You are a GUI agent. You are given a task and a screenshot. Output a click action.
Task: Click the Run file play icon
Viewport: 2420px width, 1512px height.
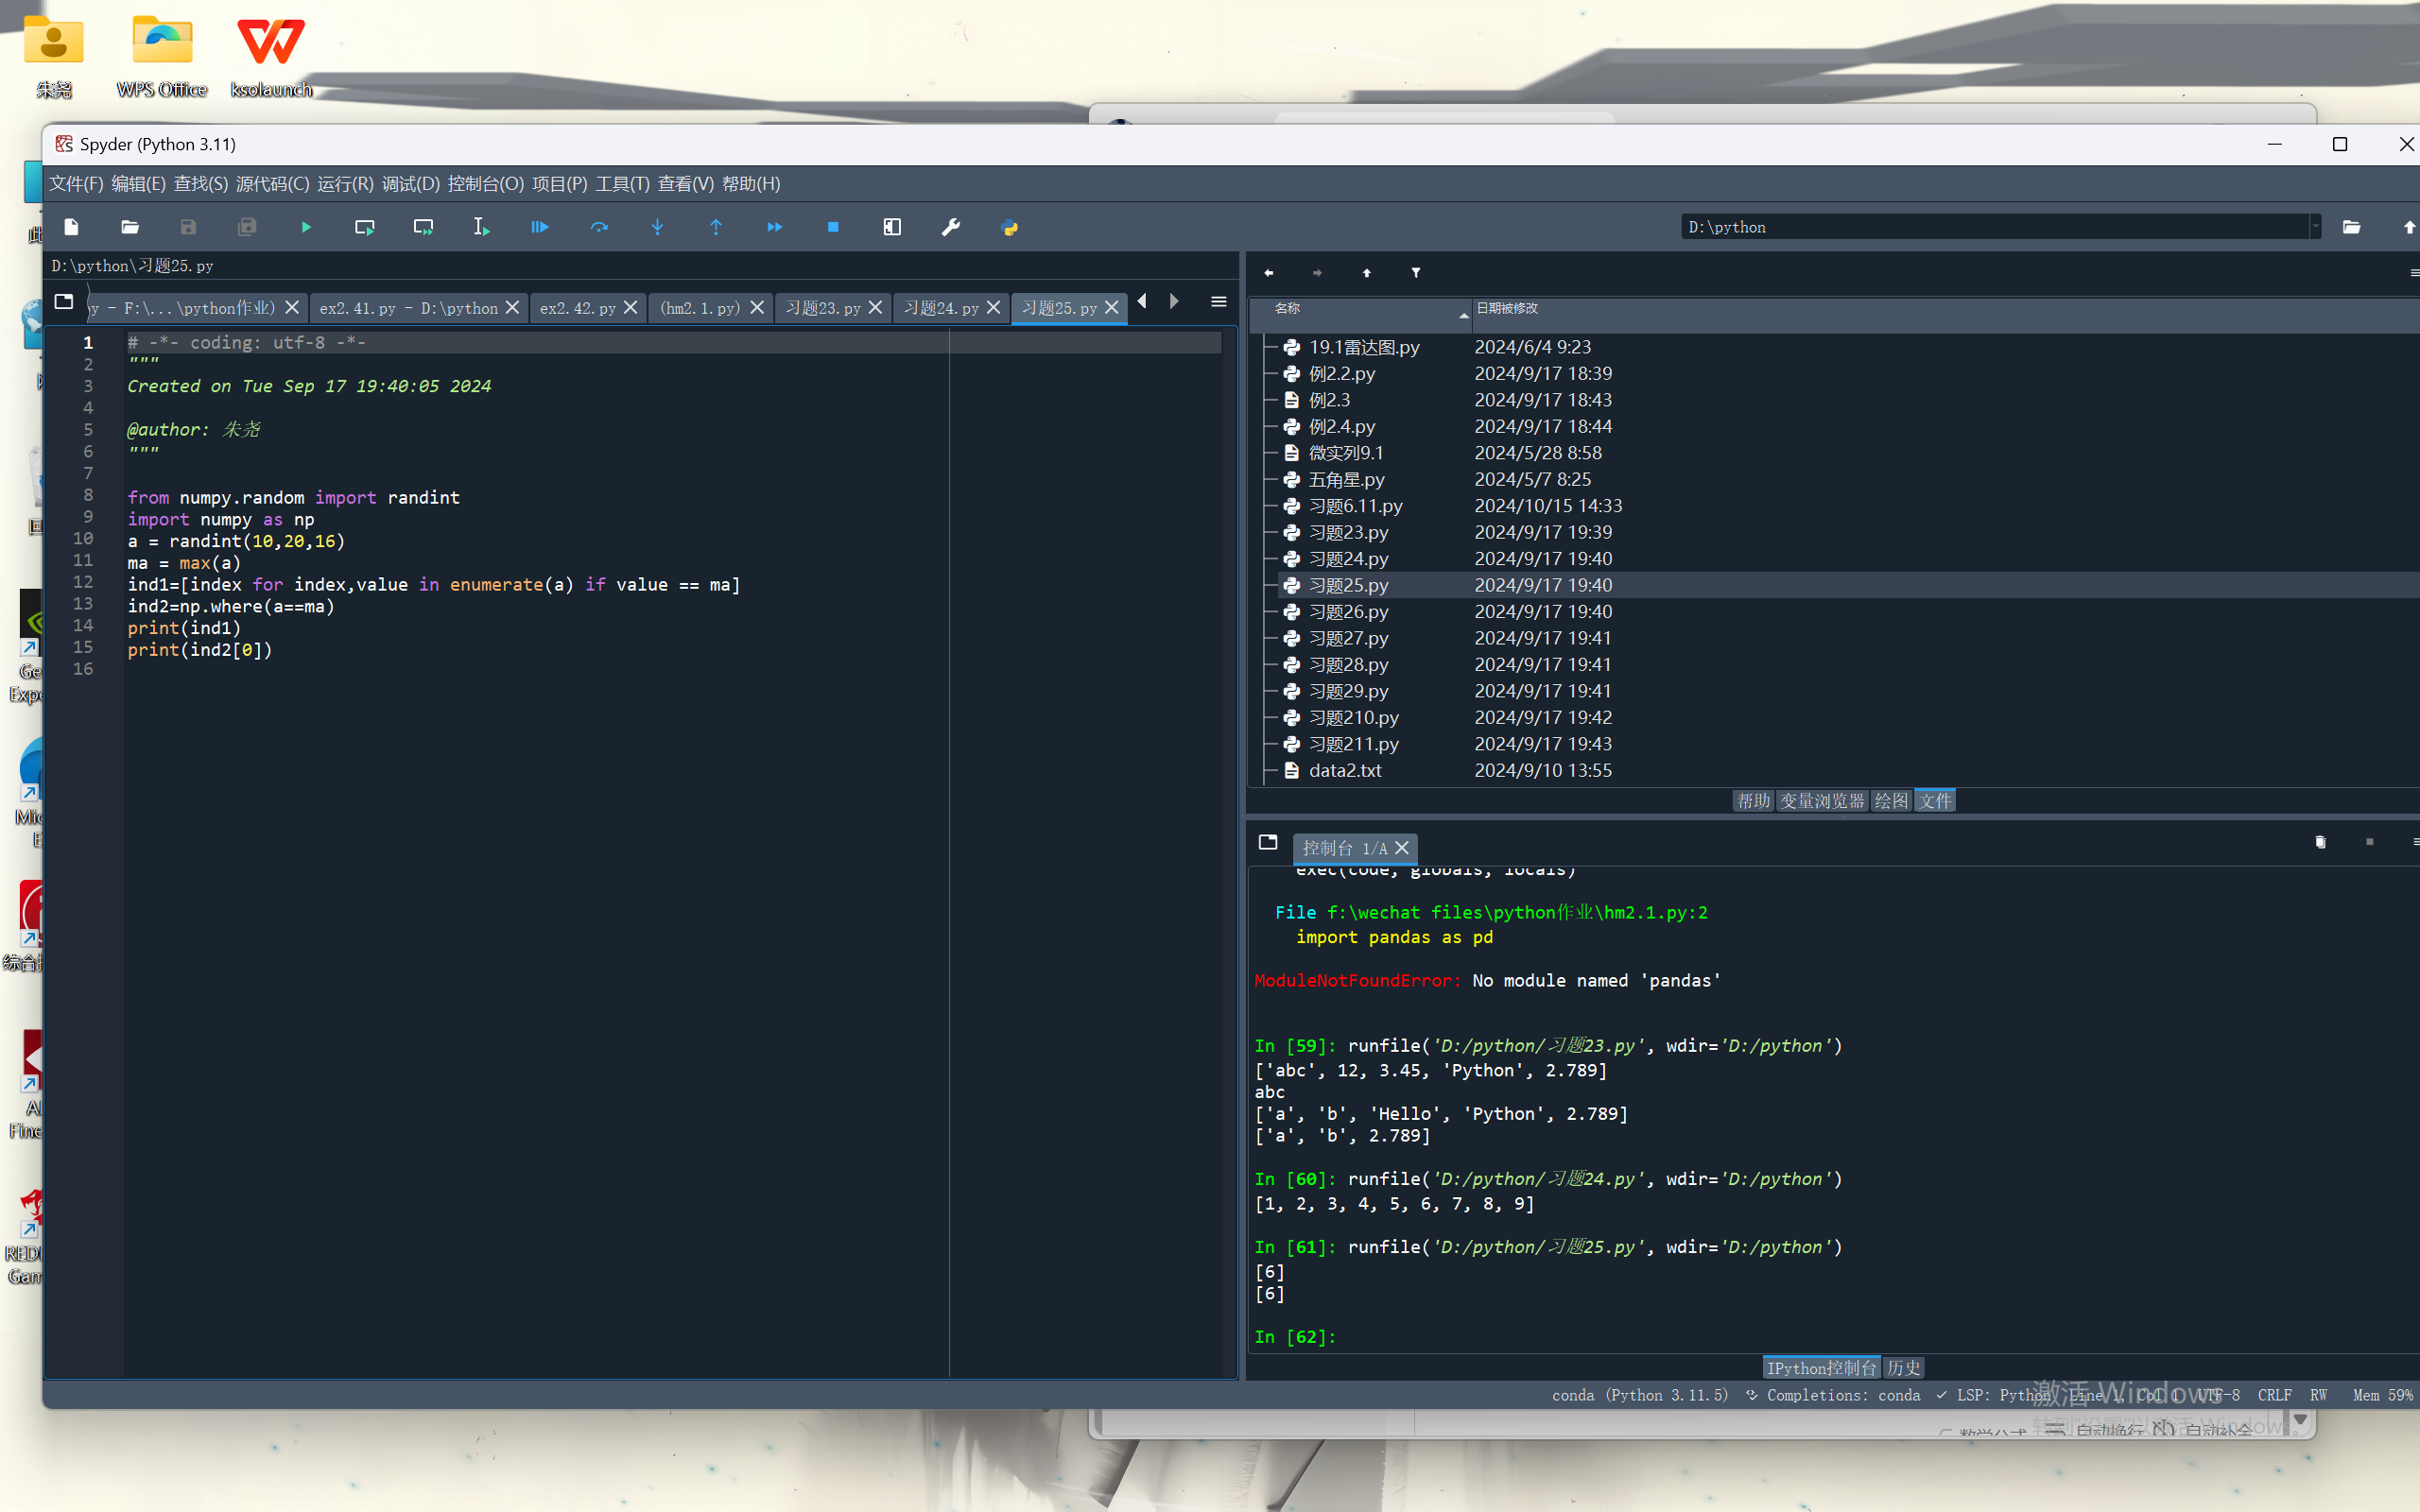tap(306, 227)
